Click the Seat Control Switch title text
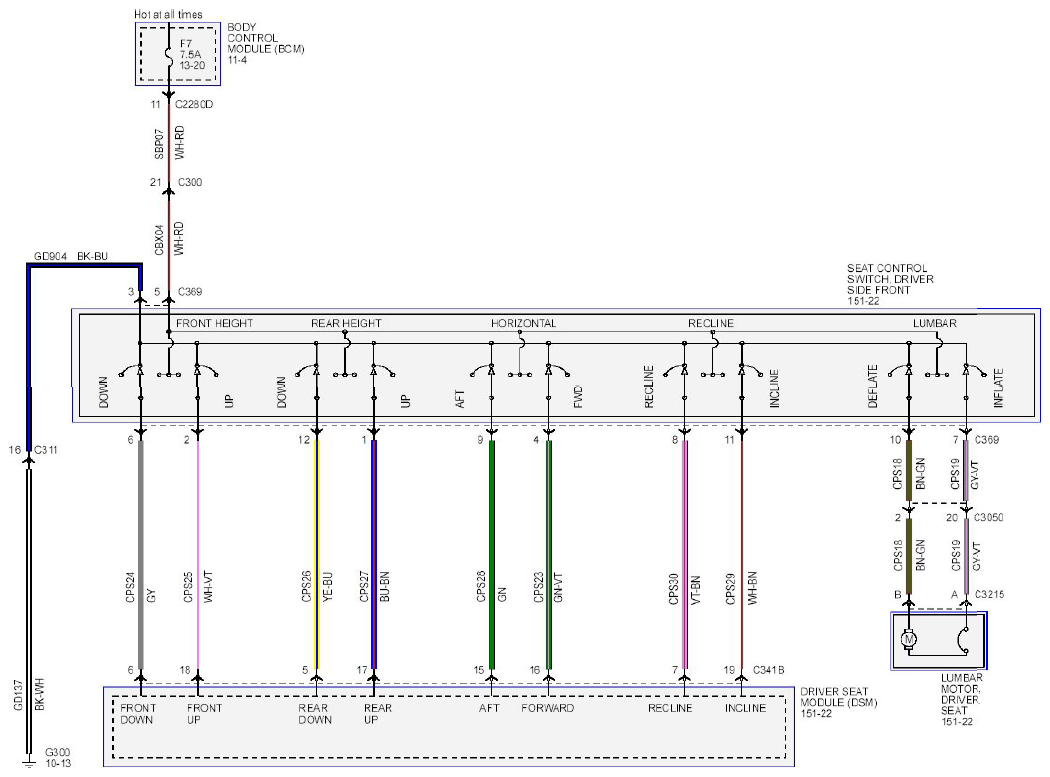 pos(890,284)
